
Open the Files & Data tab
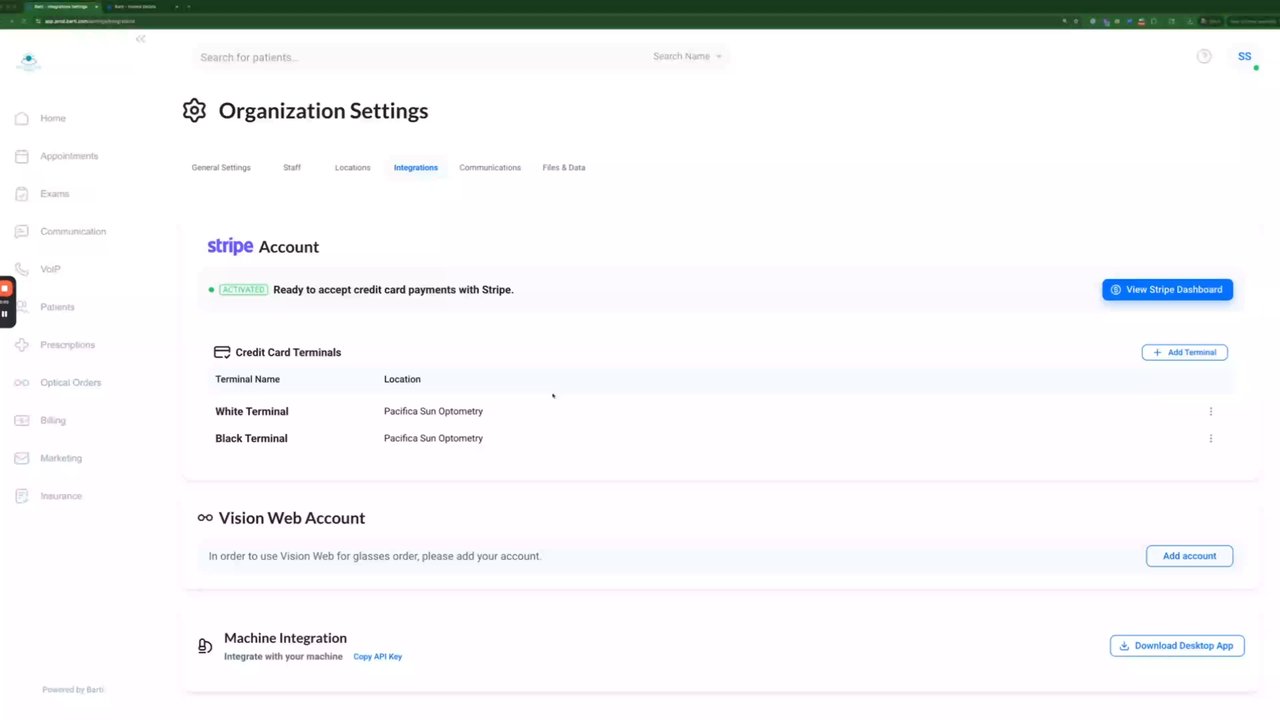[564, 168]
